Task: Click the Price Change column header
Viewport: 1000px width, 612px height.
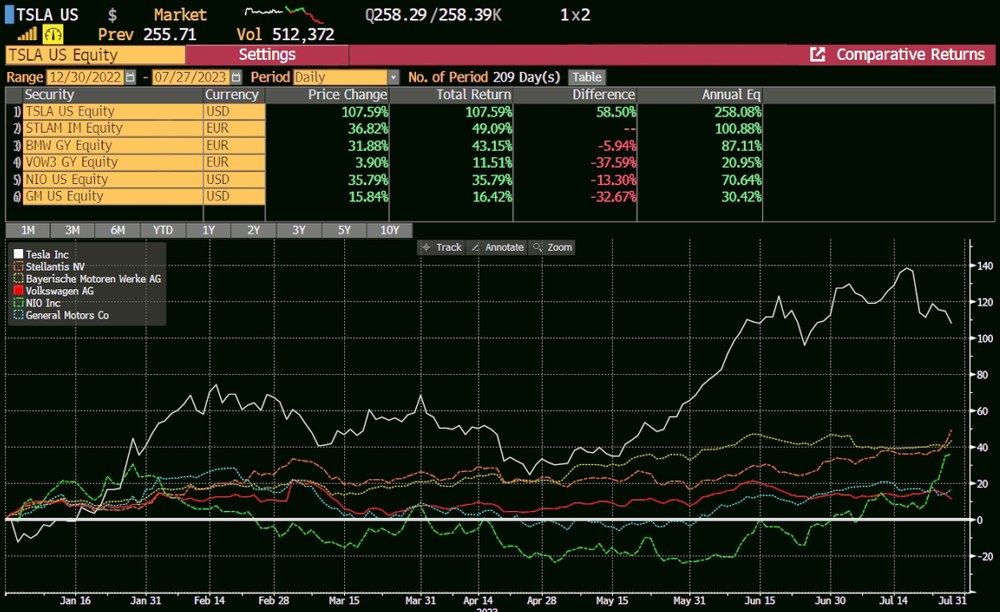Action: (x=348, y=94)
